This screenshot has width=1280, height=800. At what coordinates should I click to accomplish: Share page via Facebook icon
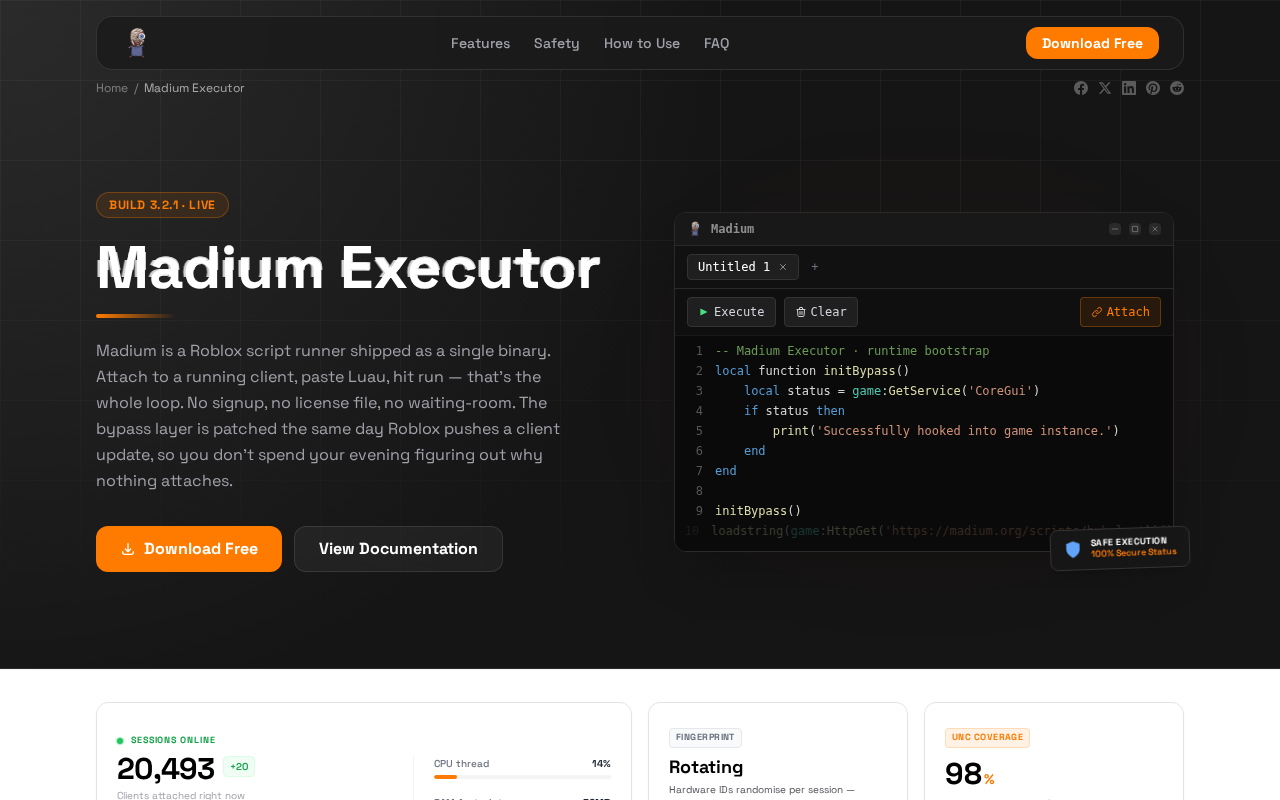click(1081, 88)
